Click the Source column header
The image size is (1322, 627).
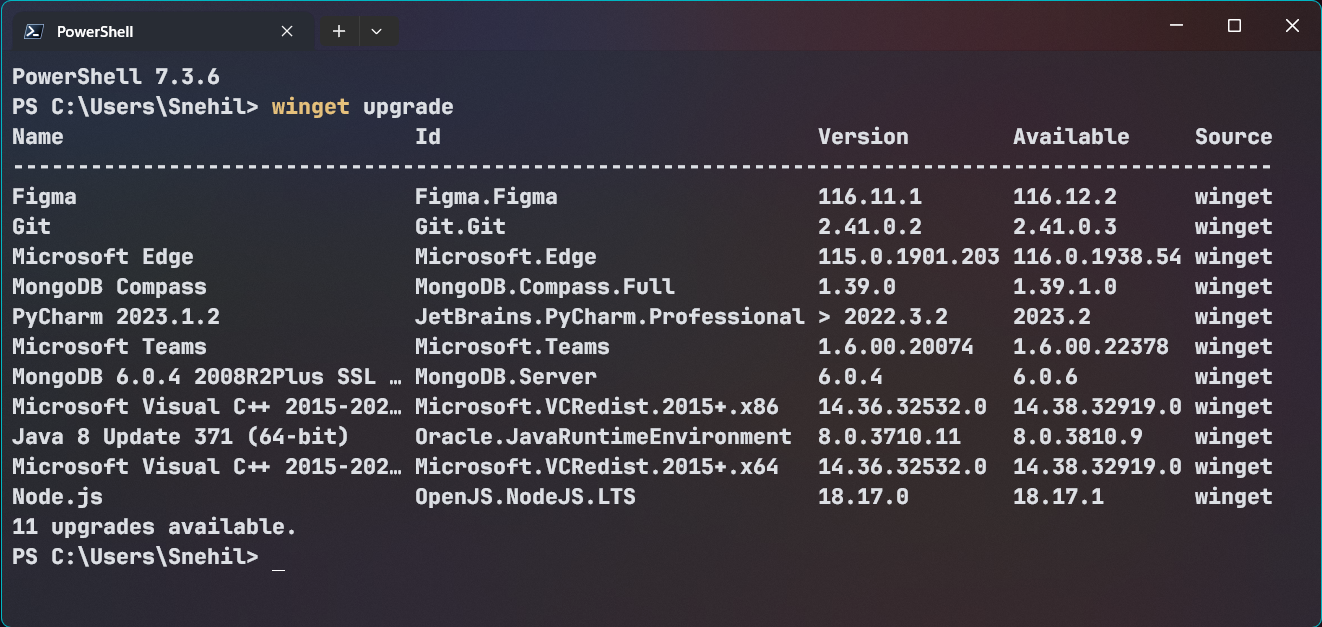pyautogui.click(x=1233, y=137)
